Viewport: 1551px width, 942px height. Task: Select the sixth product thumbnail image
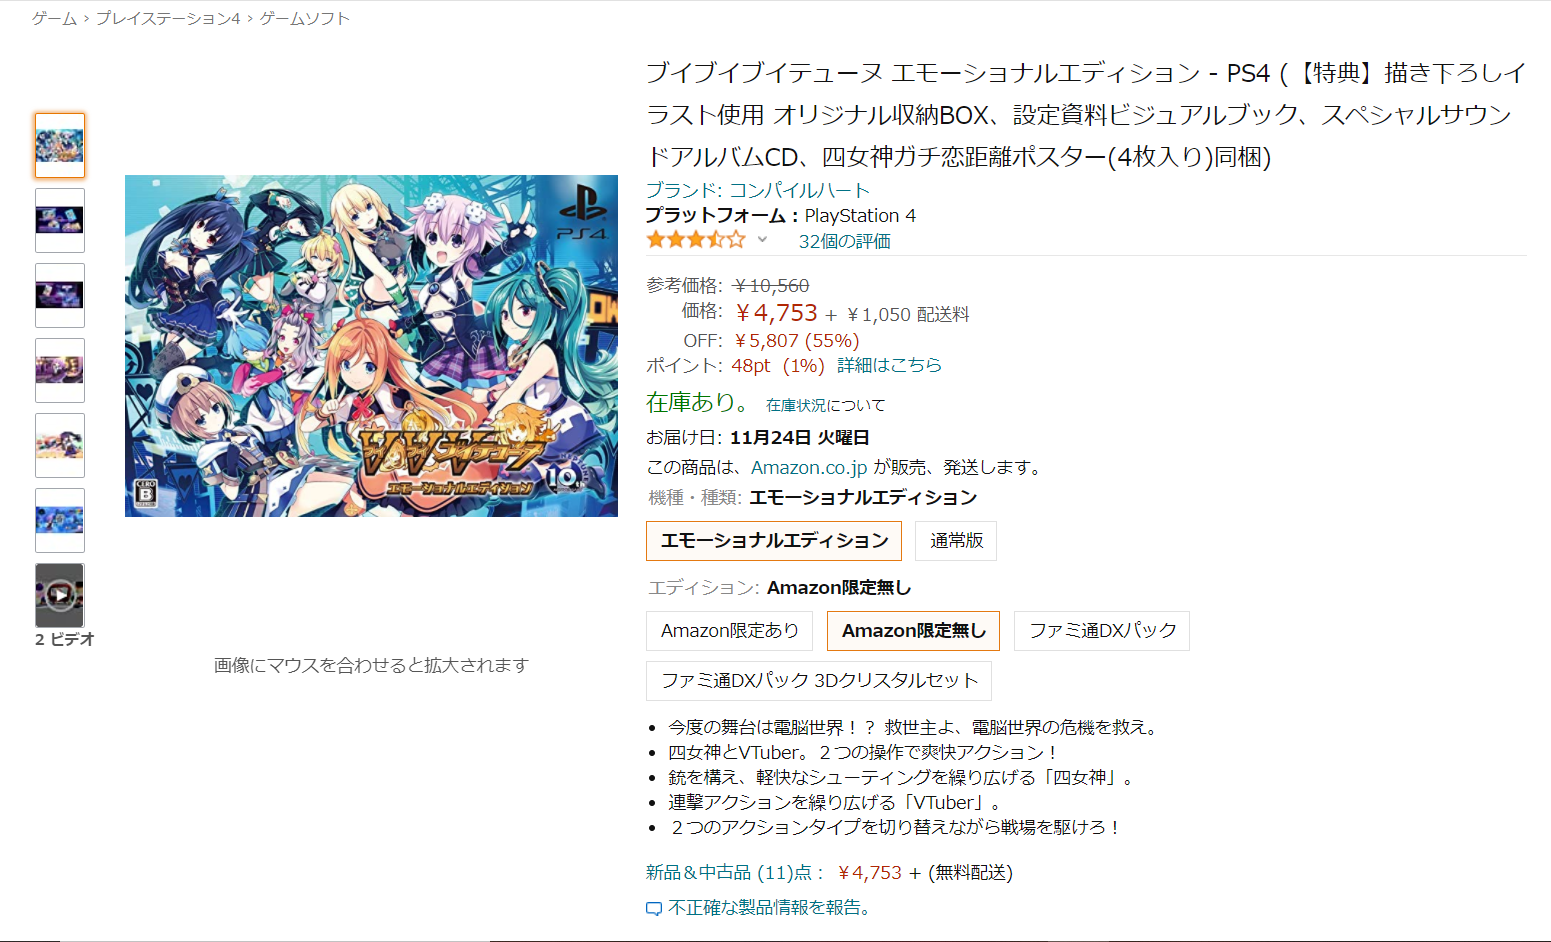(60, 520)
